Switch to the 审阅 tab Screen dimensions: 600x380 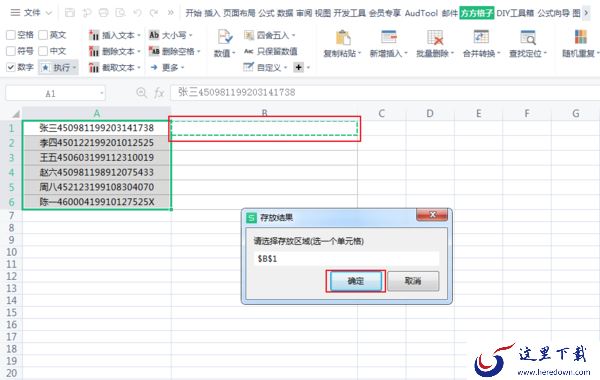tap(304, 13)
